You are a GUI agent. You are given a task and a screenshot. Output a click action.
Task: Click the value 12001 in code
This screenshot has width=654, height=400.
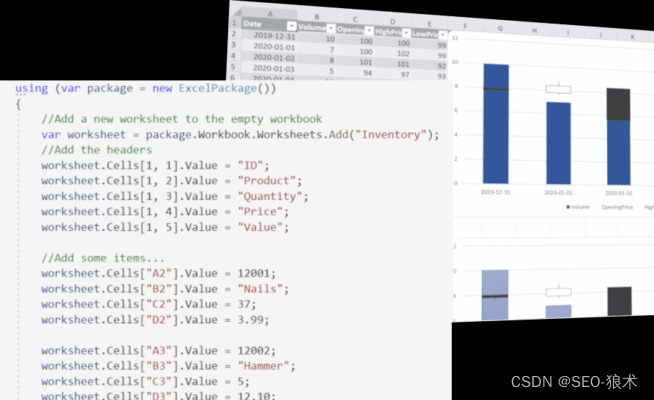click(254, 274)
